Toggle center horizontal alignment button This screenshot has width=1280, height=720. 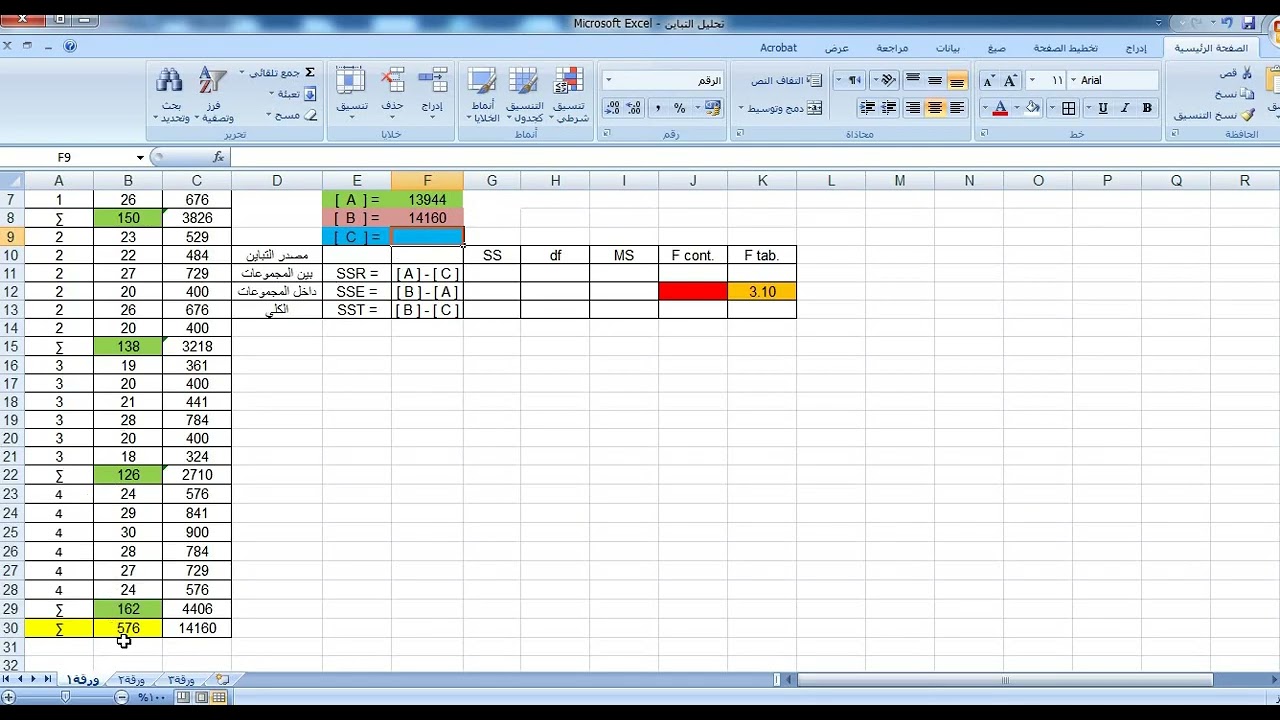pyautogui.click(x=935, y=108)
